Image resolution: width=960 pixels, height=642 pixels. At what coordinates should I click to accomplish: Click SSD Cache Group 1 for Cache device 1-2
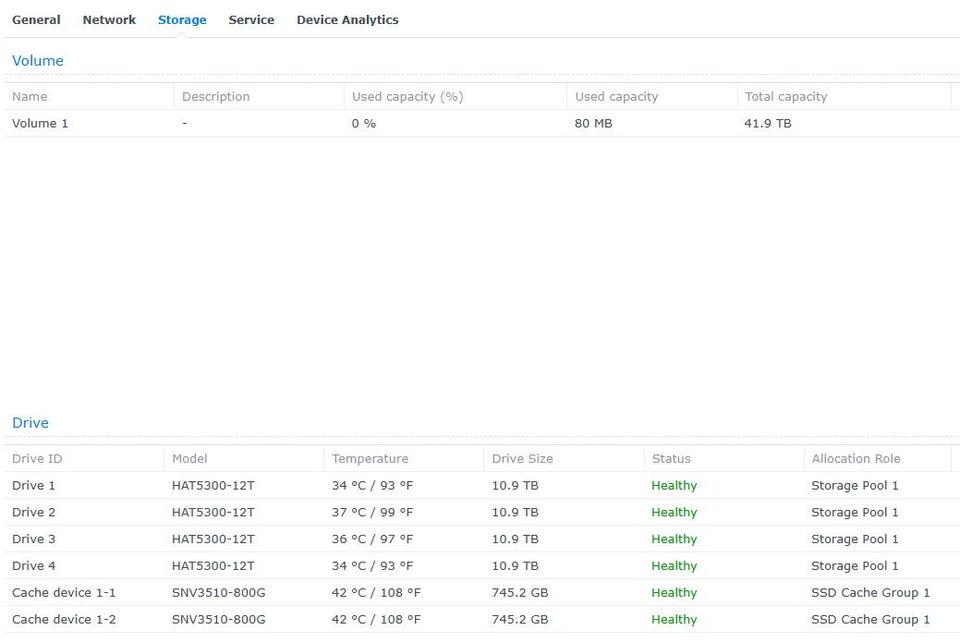tap(870, 620)
